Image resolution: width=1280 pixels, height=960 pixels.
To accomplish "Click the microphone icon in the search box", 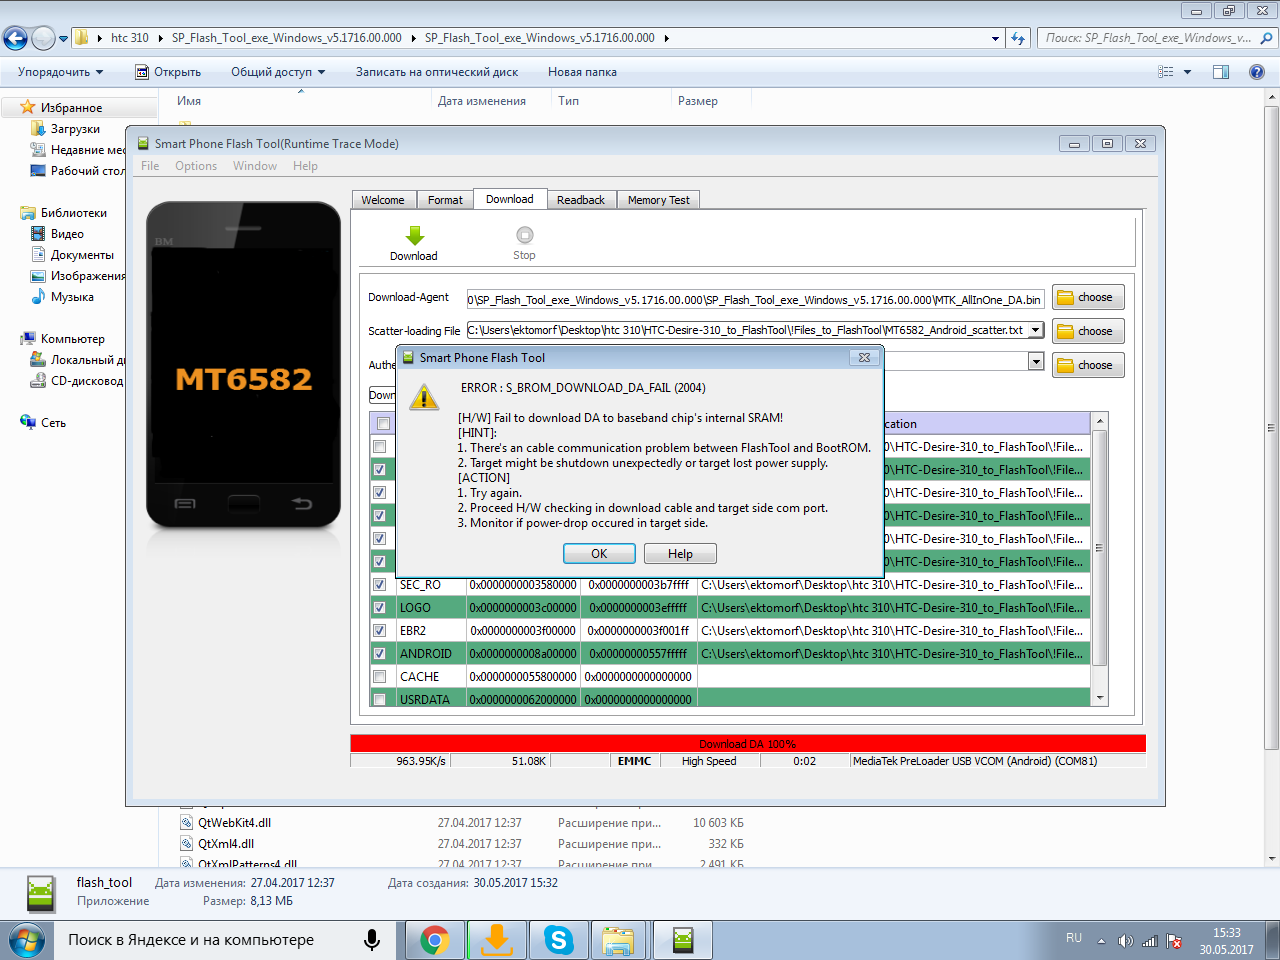I will [x=371, y=940].
